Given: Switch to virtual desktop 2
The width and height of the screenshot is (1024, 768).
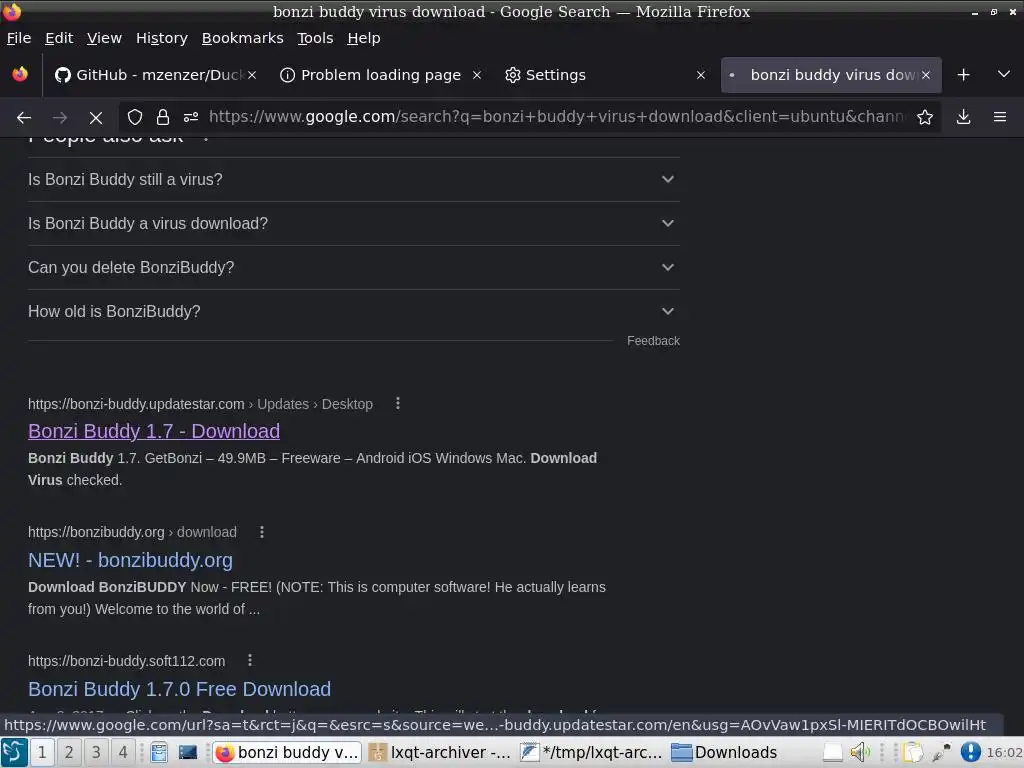Looking at the screenshot, I should [69, 752].
